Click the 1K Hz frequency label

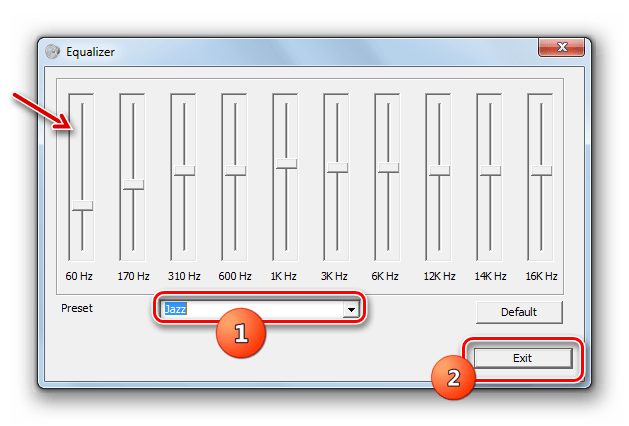(285, 275)
